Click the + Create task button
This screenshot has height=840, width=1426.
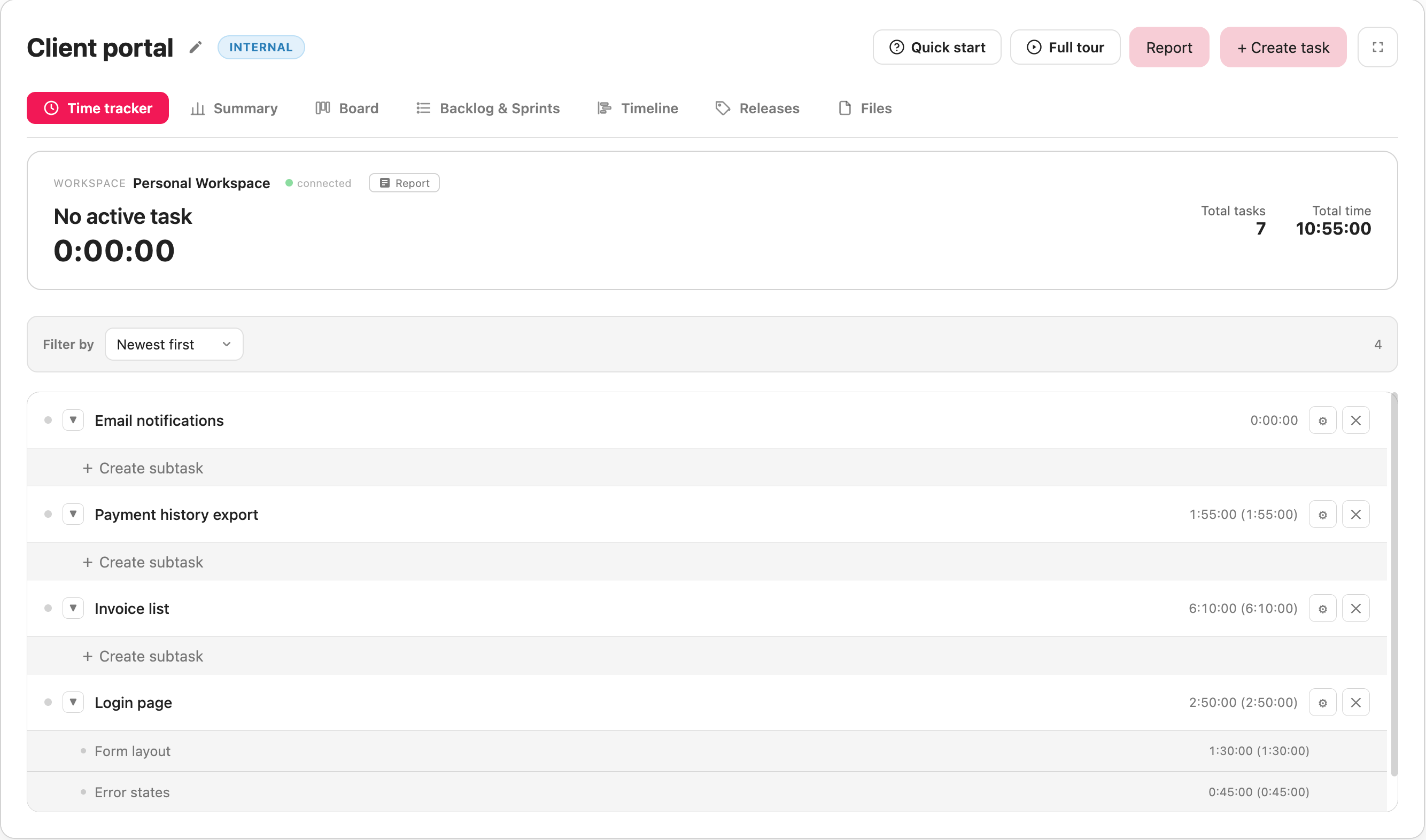tap(1283, 47)
